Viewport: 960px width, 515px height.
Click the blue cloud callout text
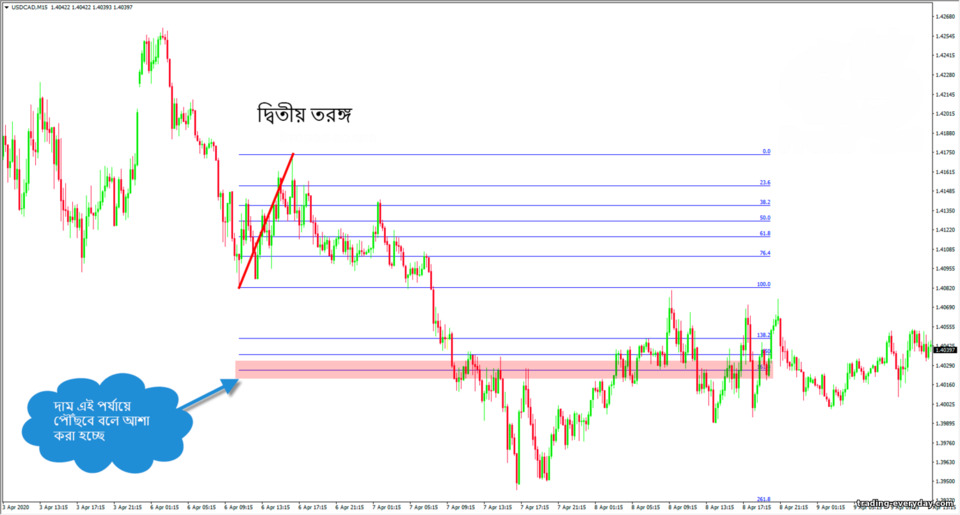[x=102, y=420]
